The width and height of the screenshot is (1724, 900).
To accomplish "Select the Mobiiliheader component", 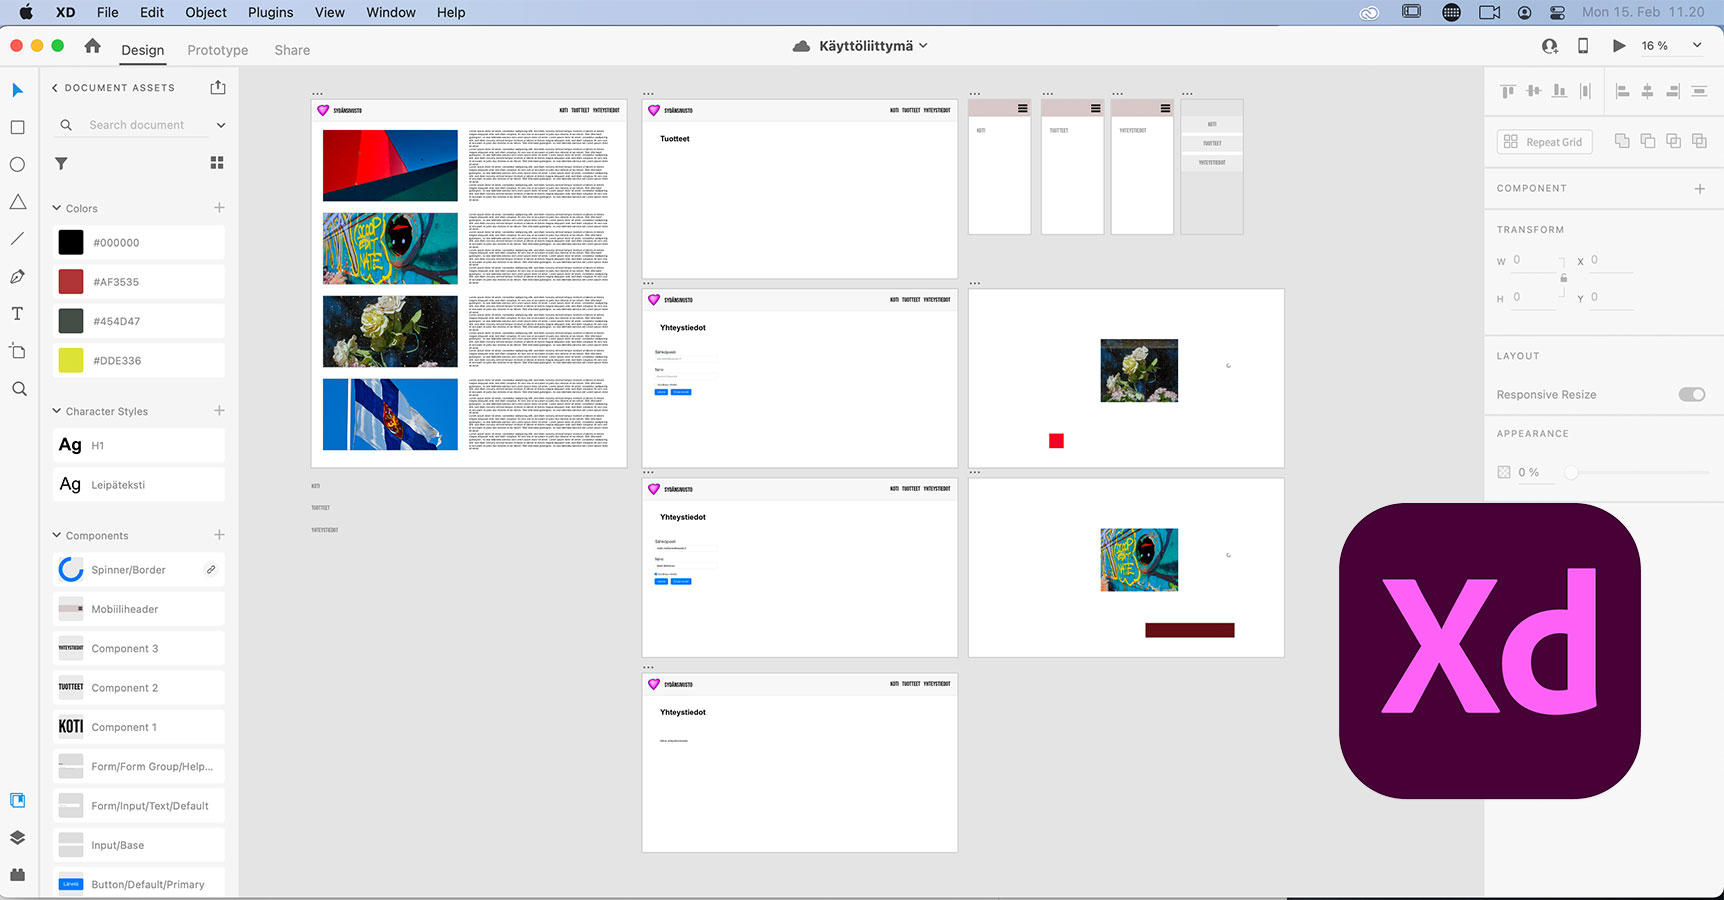I will pos(138,609).
